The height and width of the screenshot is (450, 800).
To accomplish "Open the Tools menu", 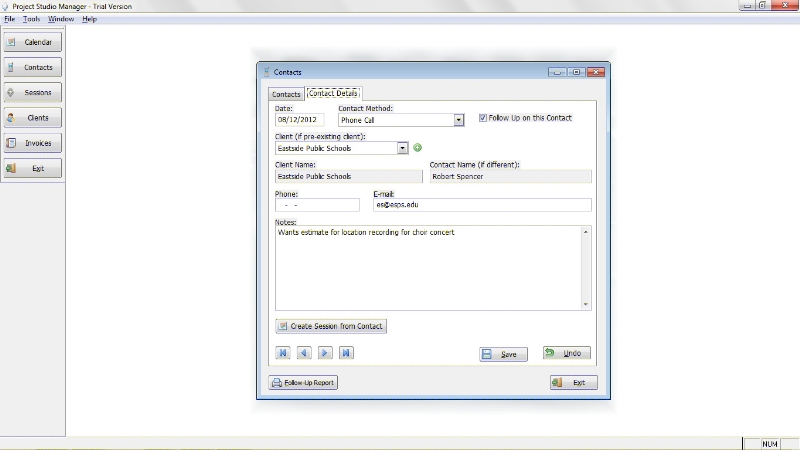I will point(32,19).
